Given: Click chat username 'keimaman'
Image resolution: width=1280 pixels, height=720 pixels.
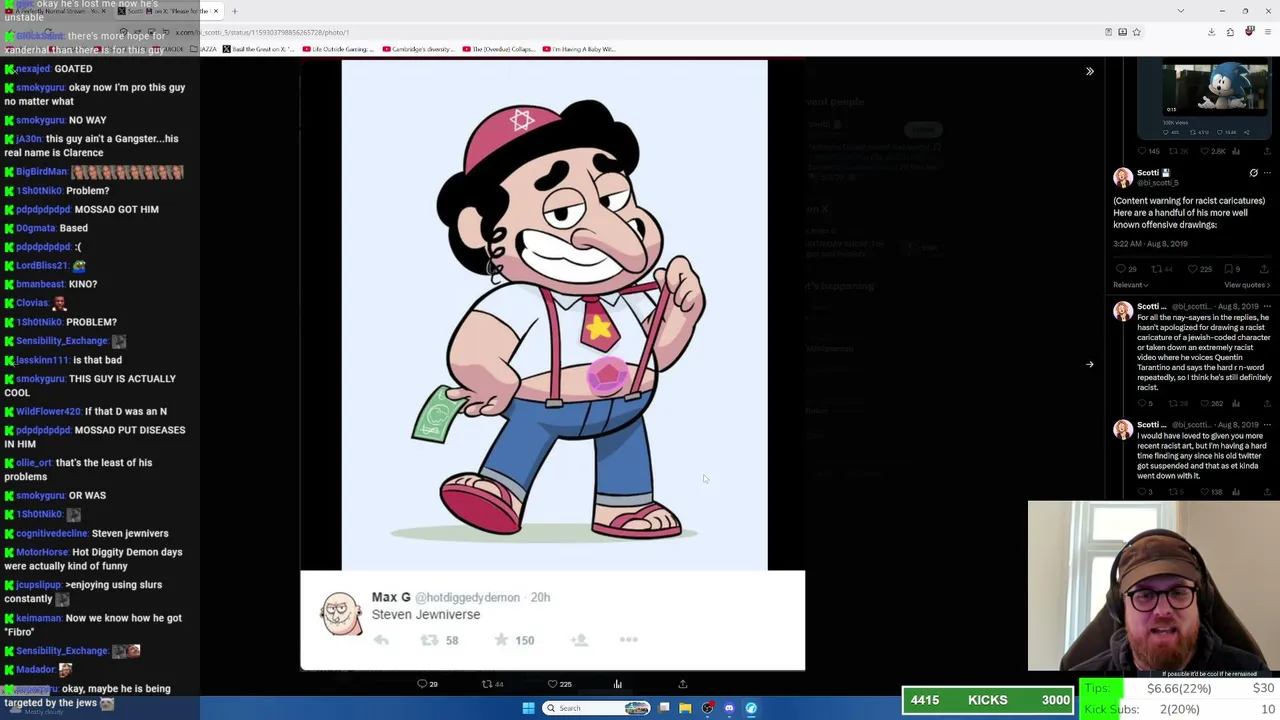Looking at the screenshot, I should click(x=39, y=618).
